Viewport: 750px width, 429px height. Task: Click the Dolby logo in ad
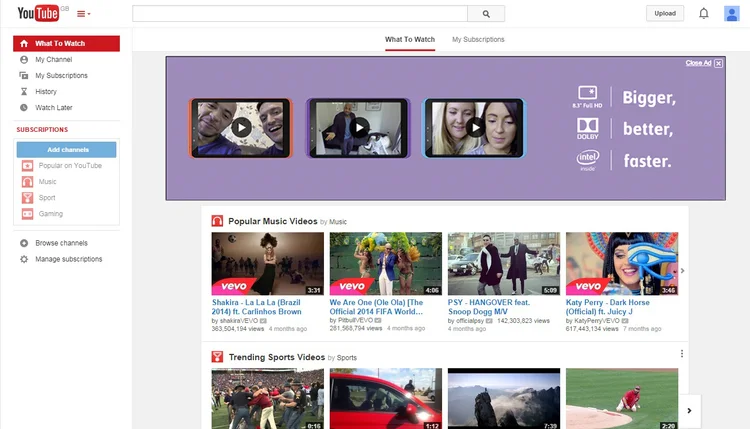click(587, 129)
